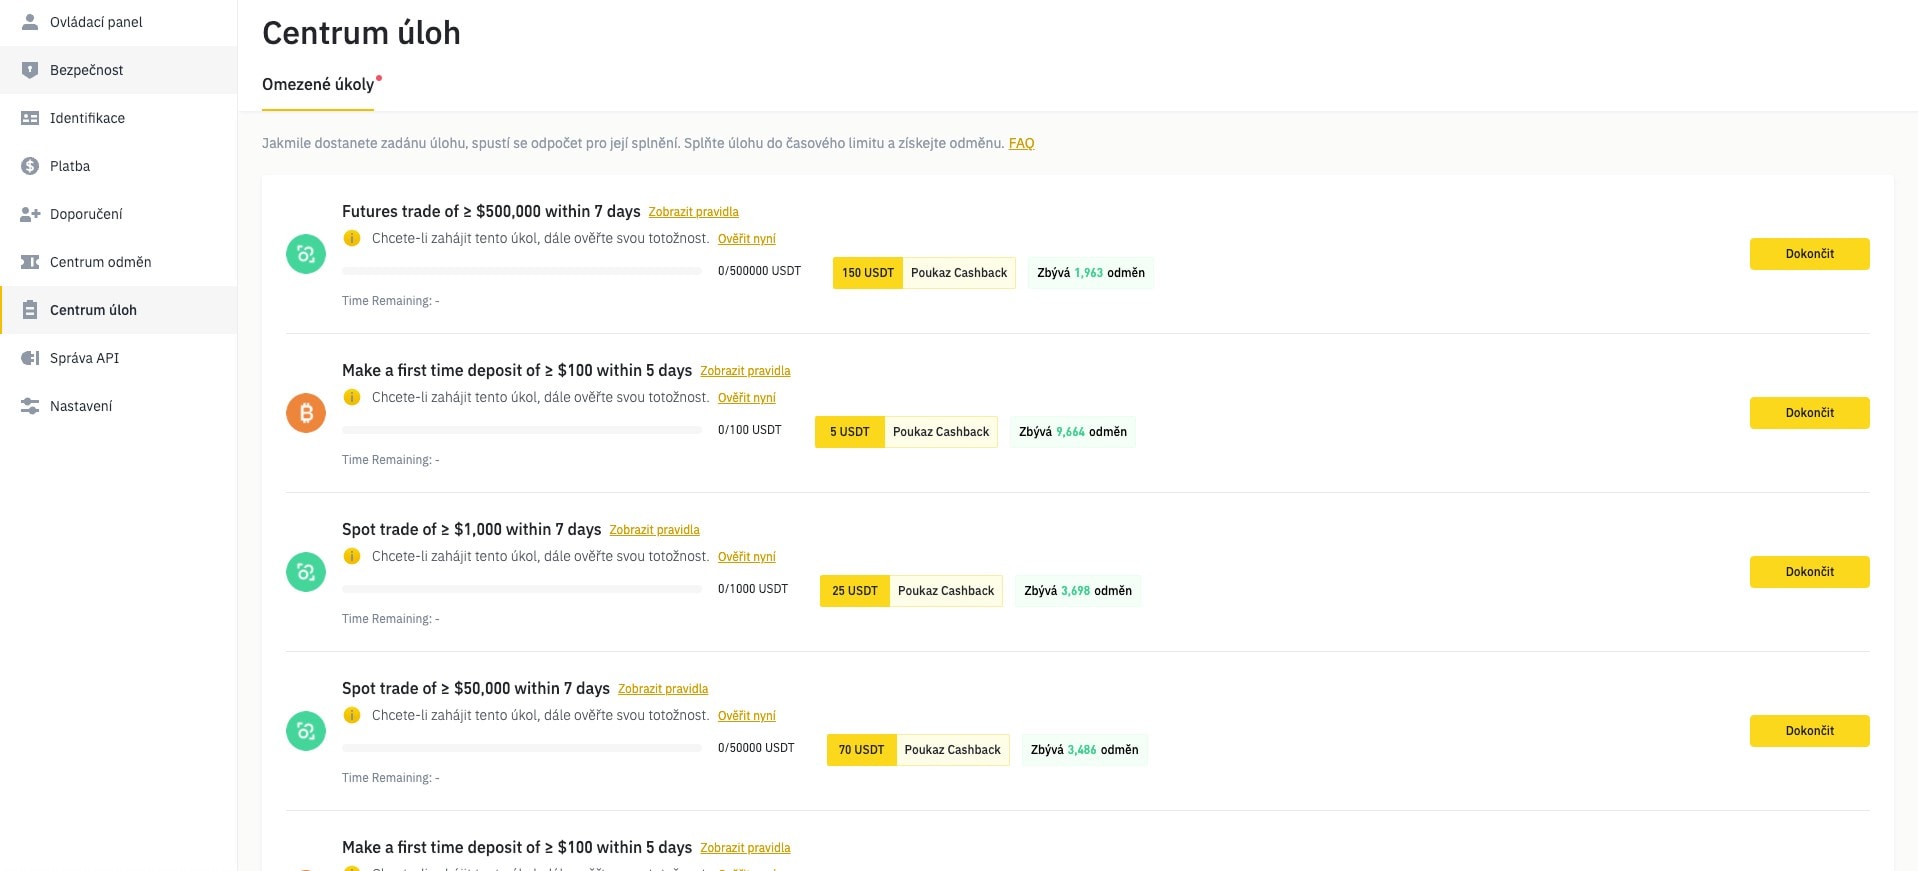The width and height of the screenshot is (1918, 871).
Task: Click the Centrum odměn ticket icon
Action: 30,262
